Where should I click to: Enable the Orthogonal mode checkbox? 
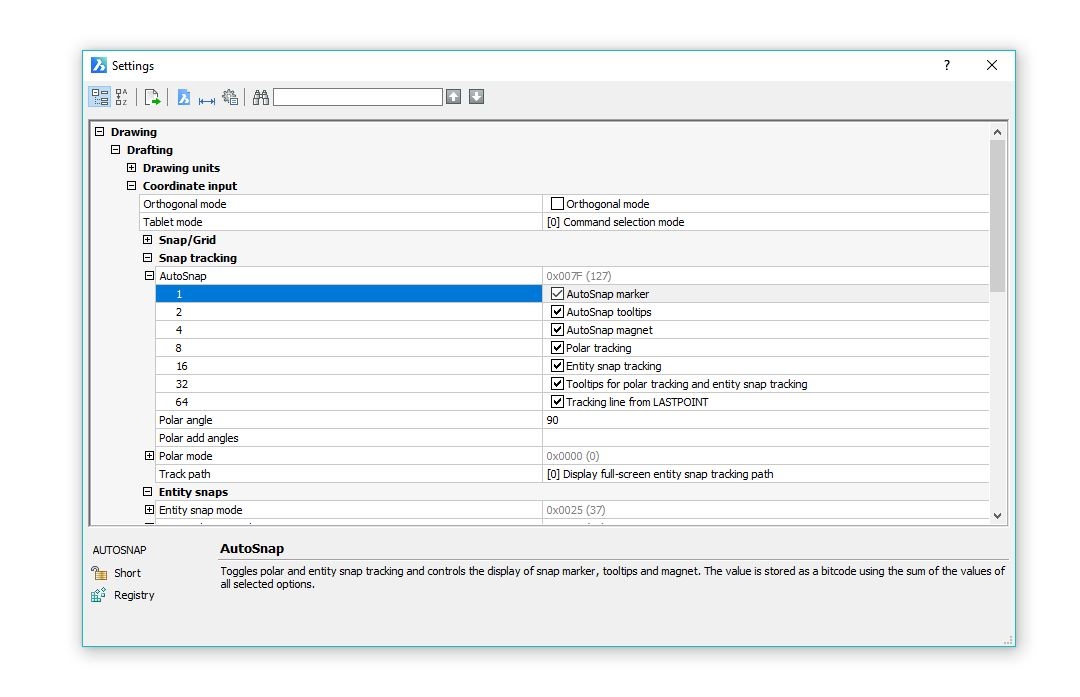pos(557,204)
